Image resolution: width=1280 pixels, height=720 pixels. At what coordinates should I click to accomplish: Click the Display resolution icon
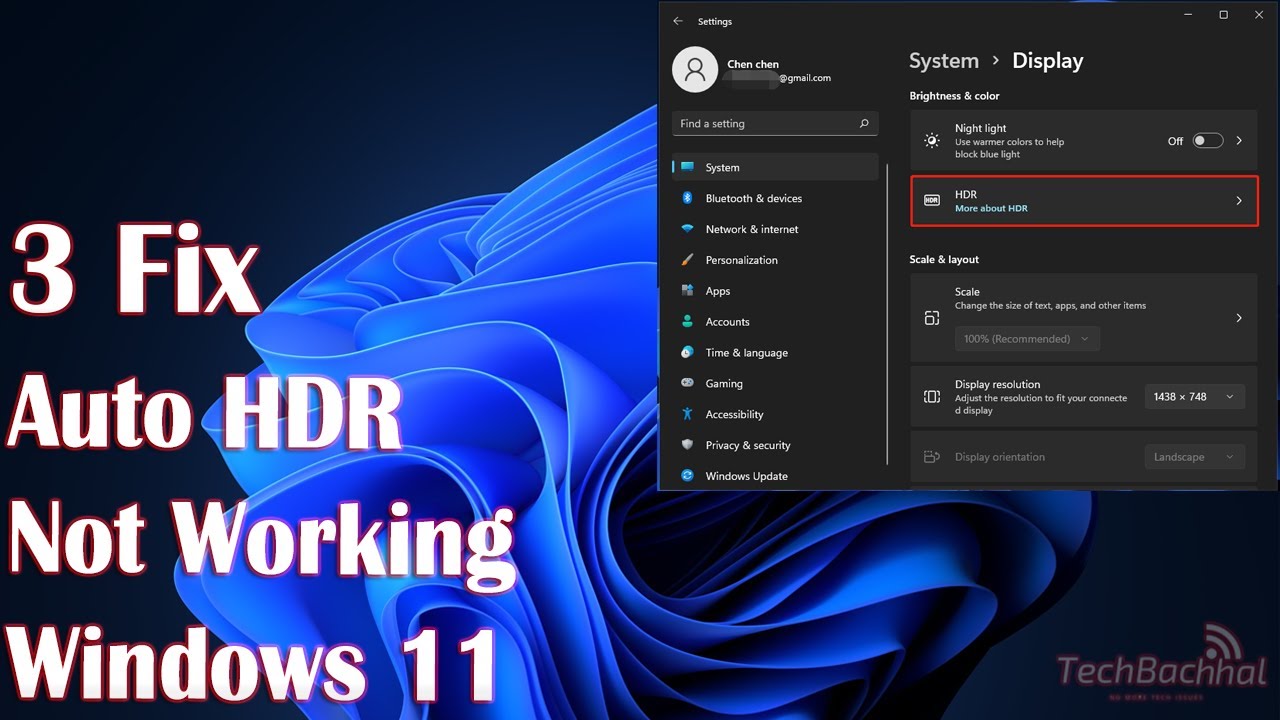pyautogui.click(x=932, y=397)
